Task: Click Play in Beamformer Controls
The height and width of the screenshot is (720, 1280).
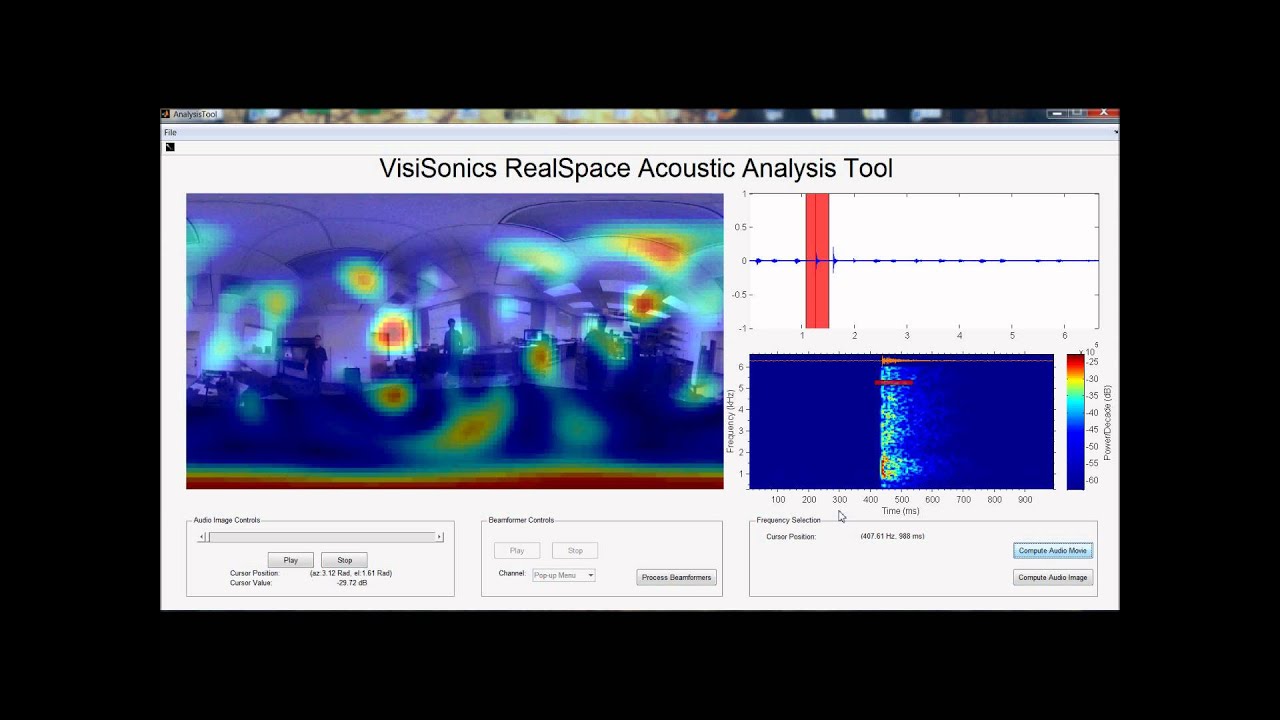Action: [517, 550]
